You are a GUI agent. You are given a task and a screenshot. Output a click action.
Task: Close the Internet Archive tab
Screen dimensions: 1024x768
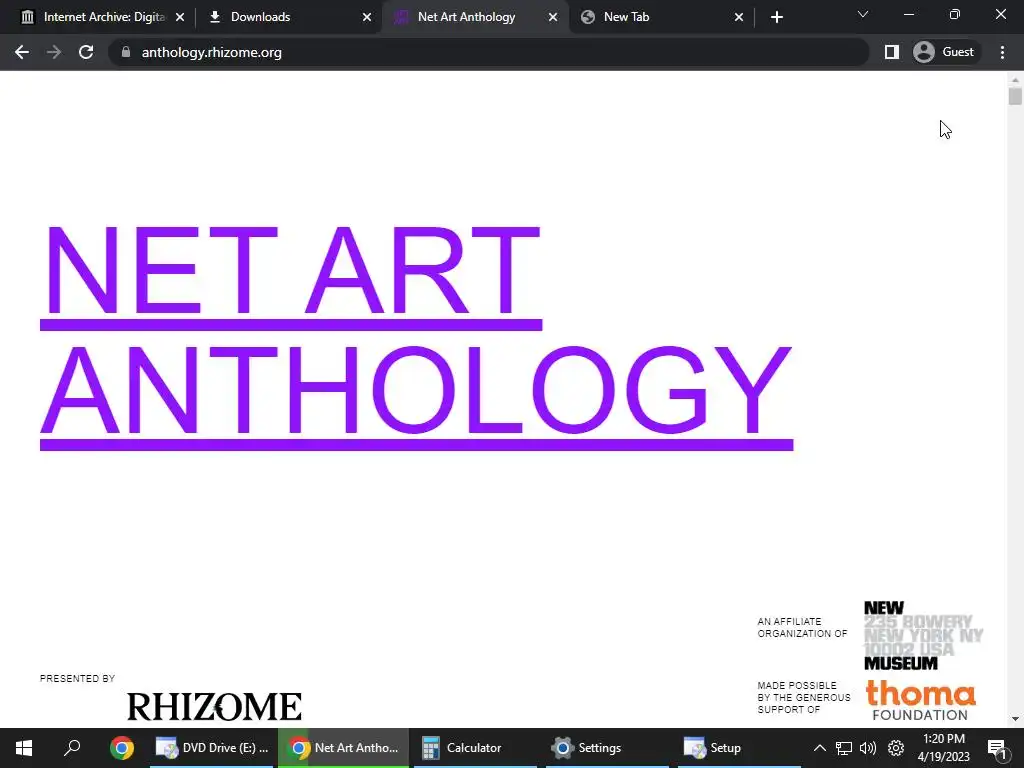[x=180, y=17]
